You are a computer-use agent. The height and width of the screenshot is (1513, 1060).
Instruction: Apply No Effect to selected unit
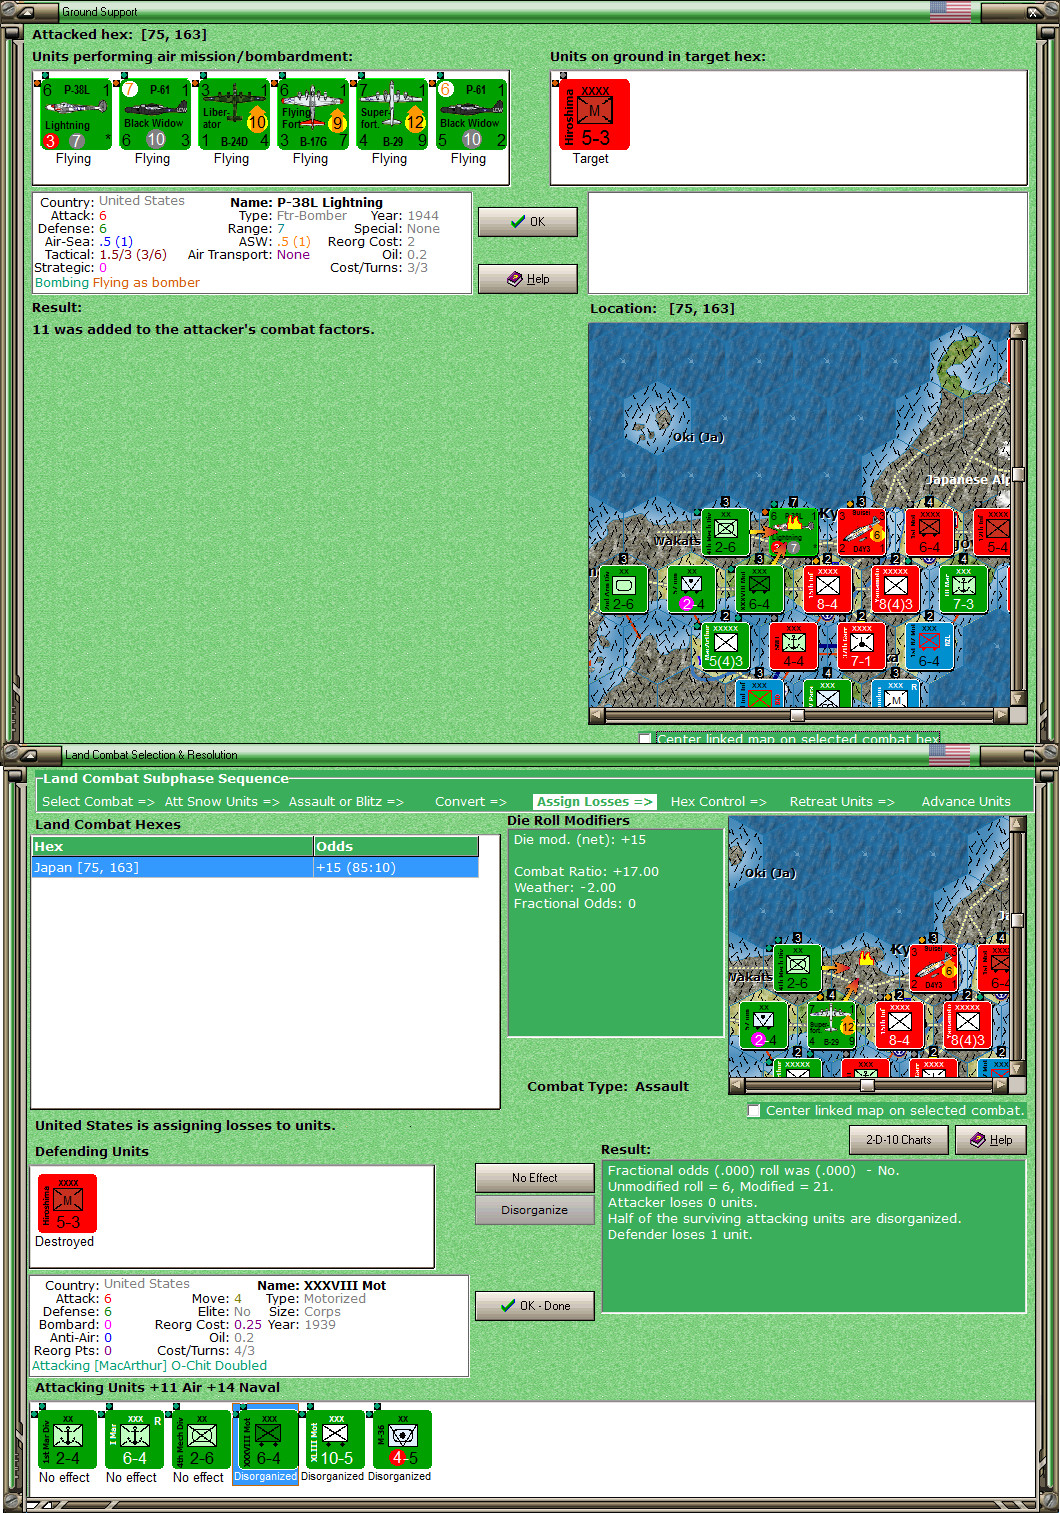(535, 1178)
